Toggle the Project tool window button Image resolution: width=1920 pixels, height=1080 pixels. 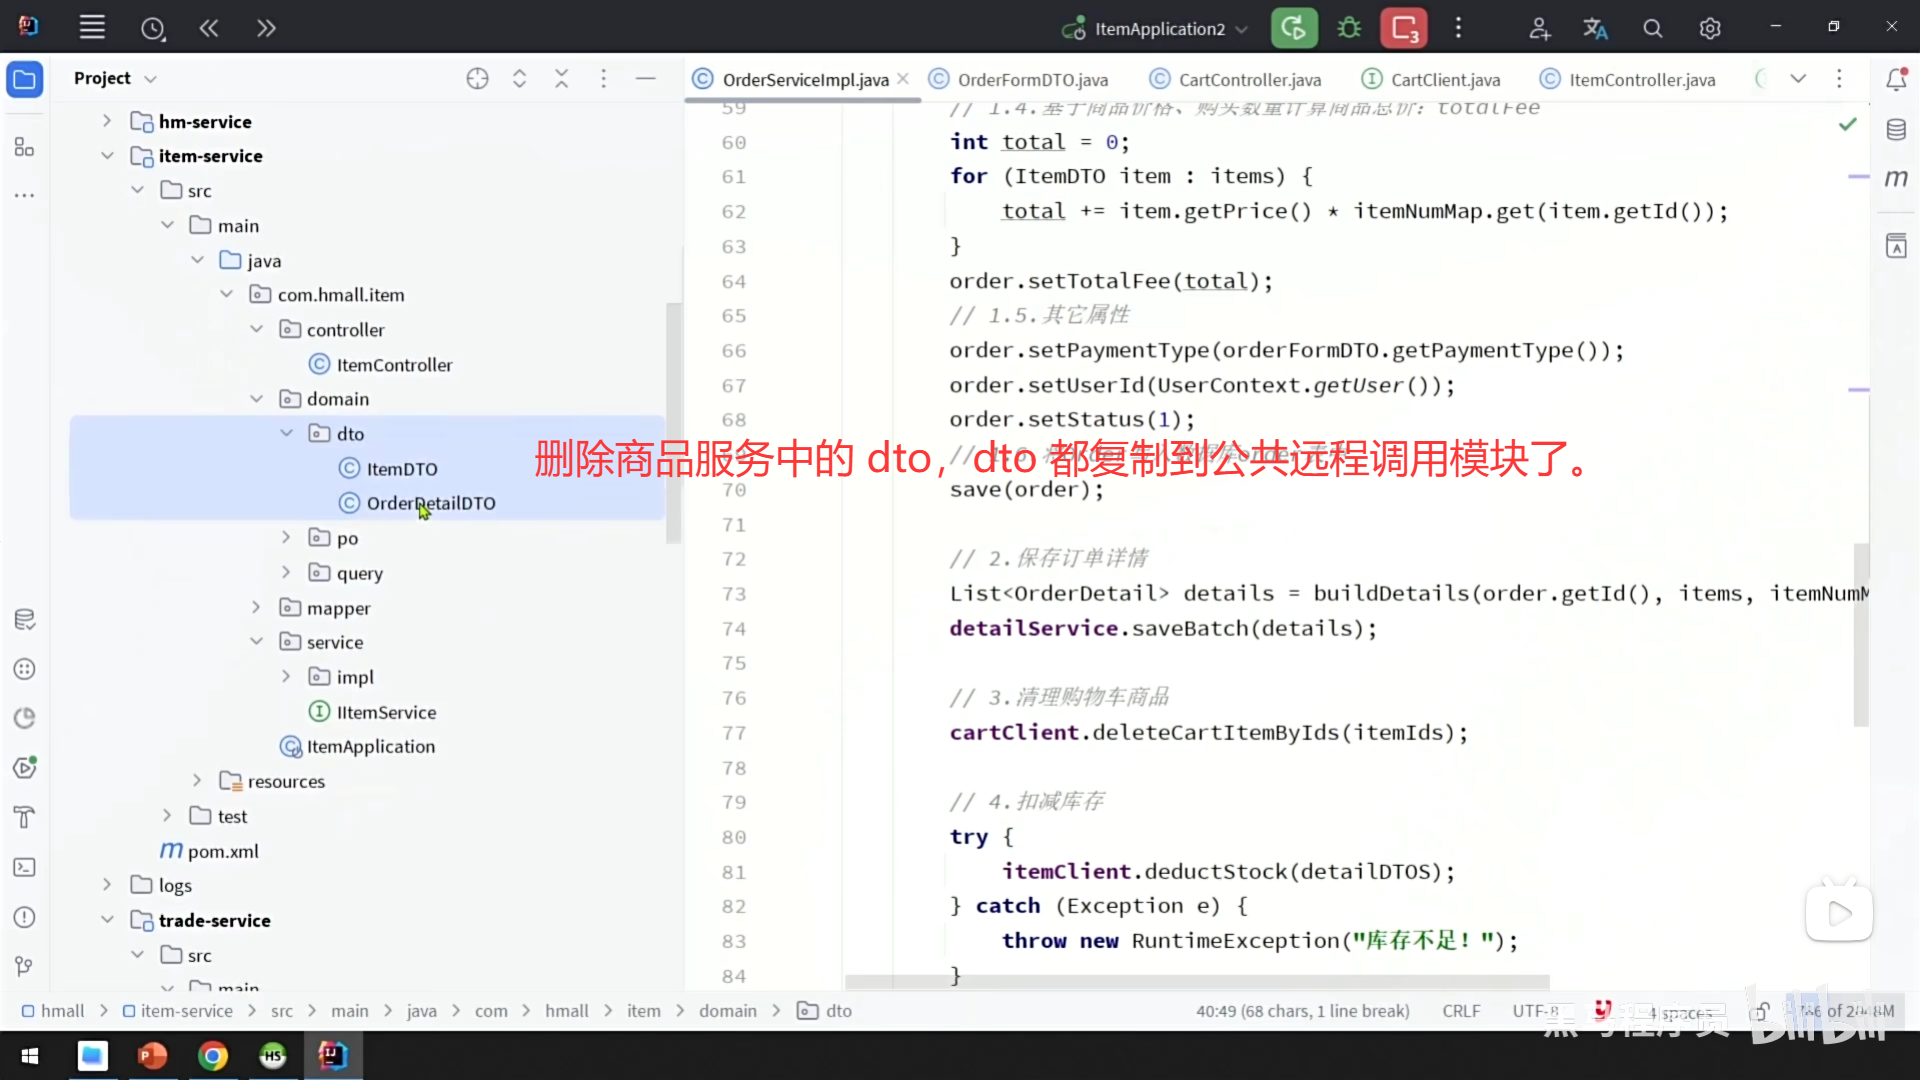coord(25,79)
